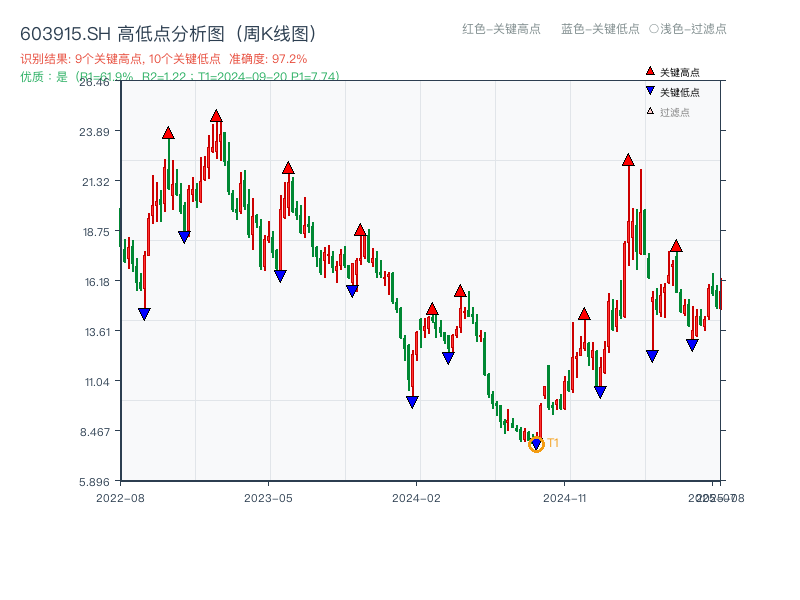The width and height of the screenshot is (800, 600).
Task: Click the red triangle marker near the 2024-02 area
Action: [x=433, y=309]
